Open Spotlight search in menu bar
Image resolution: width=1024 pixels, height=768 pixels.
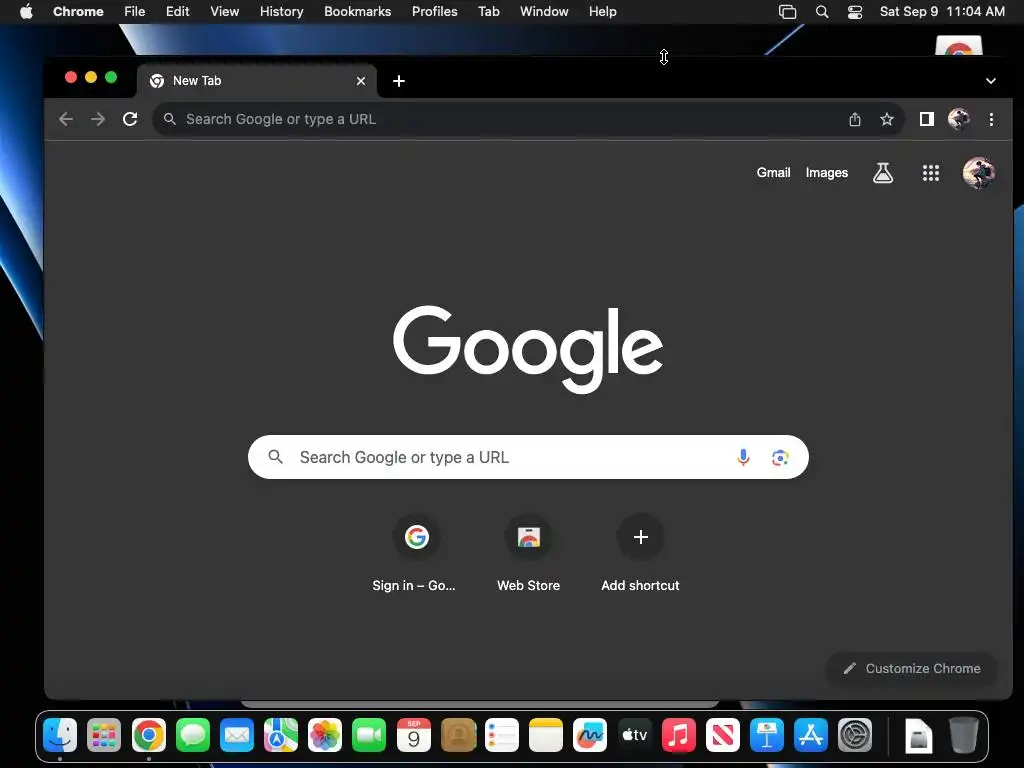coord(822,12)
